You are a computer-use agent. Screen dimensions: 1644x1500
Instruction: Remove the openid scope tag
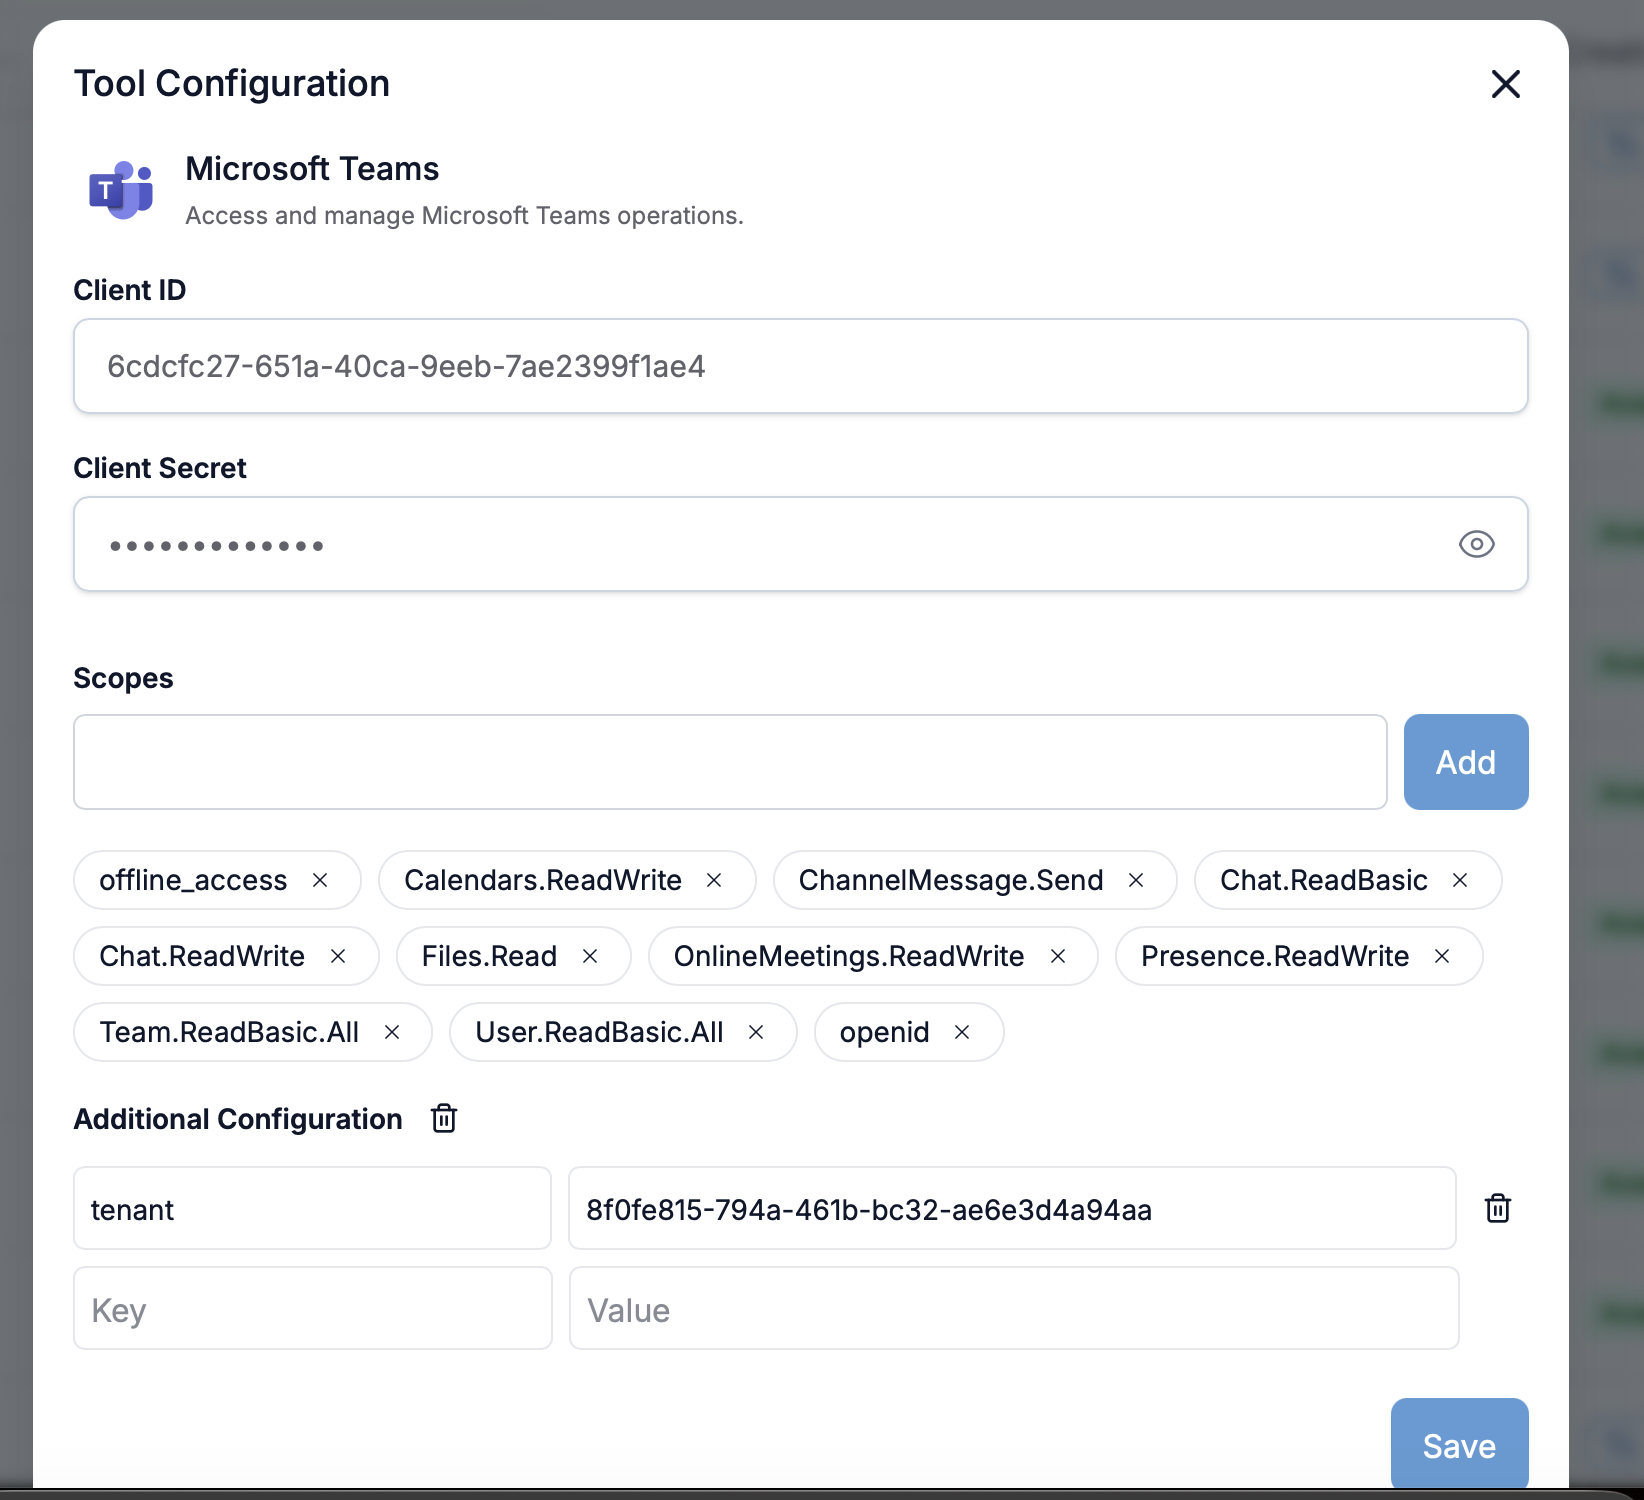click(962, 1032)
